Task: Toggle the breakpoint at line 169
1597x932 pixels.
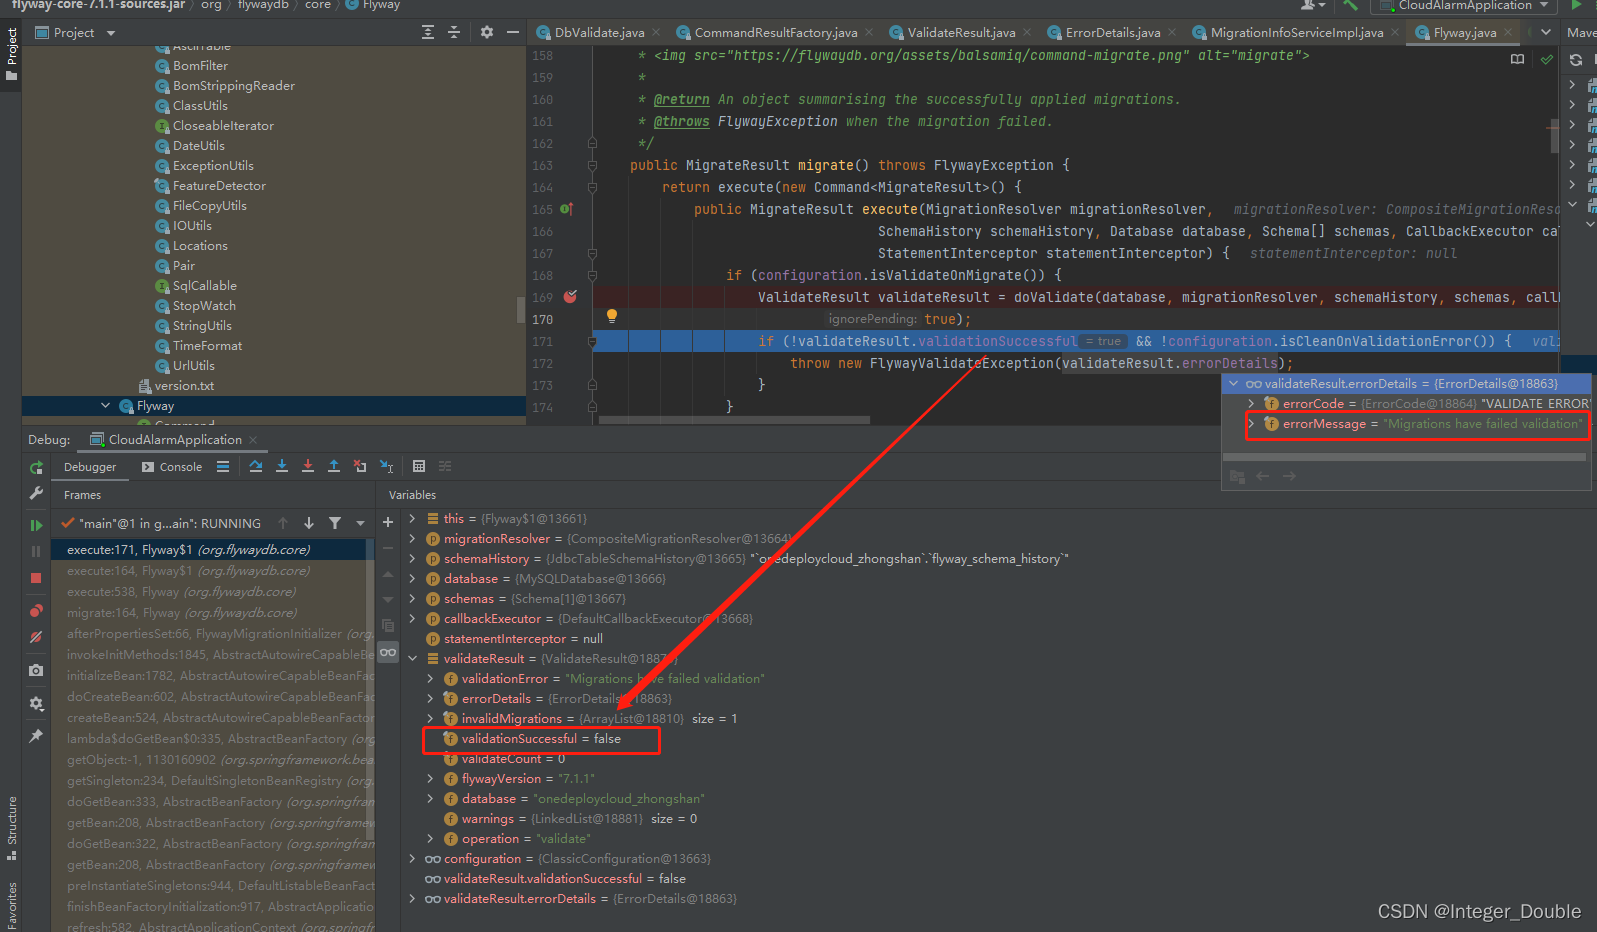Action: pos(570,297)
